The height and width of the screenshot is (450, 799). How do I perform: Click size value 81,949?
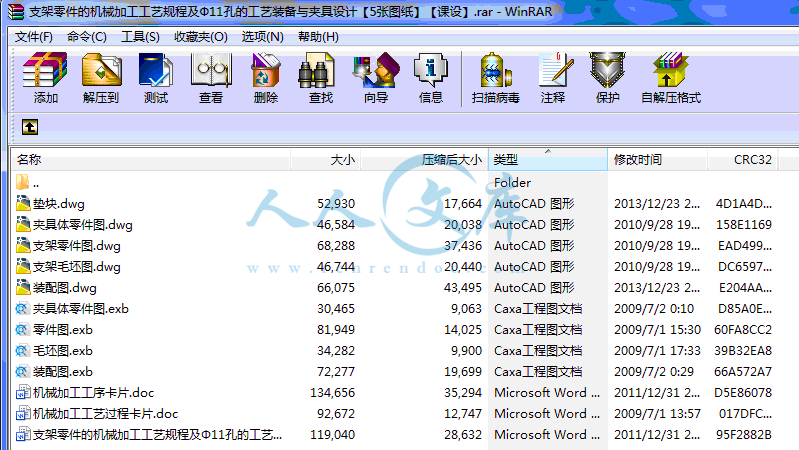(x=336, y=329)
